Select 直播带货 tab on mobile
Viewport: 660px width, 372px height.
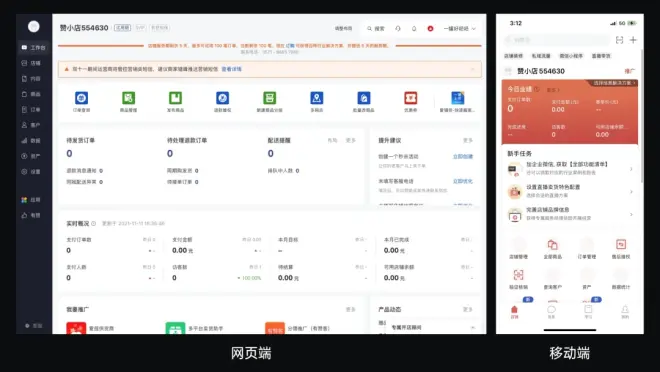point(601,56)
